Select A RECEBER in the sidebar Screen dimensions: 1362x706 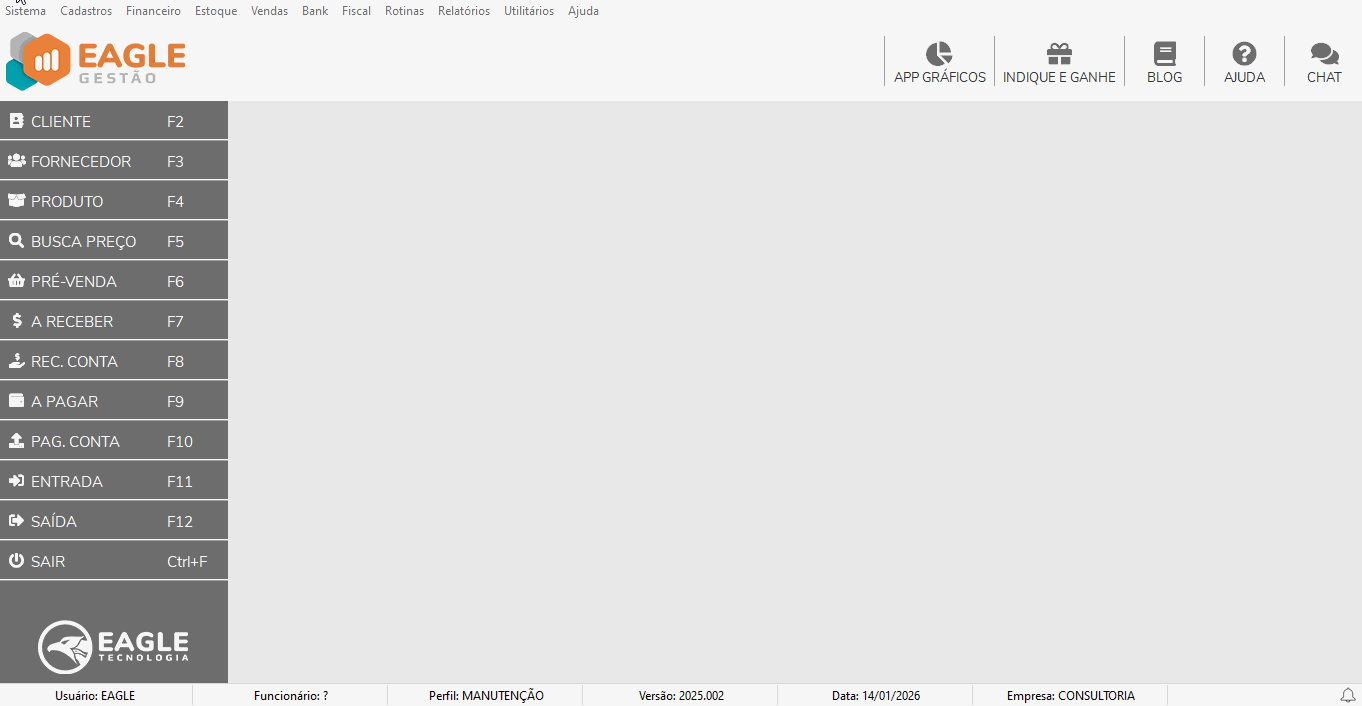coord(113,321)
